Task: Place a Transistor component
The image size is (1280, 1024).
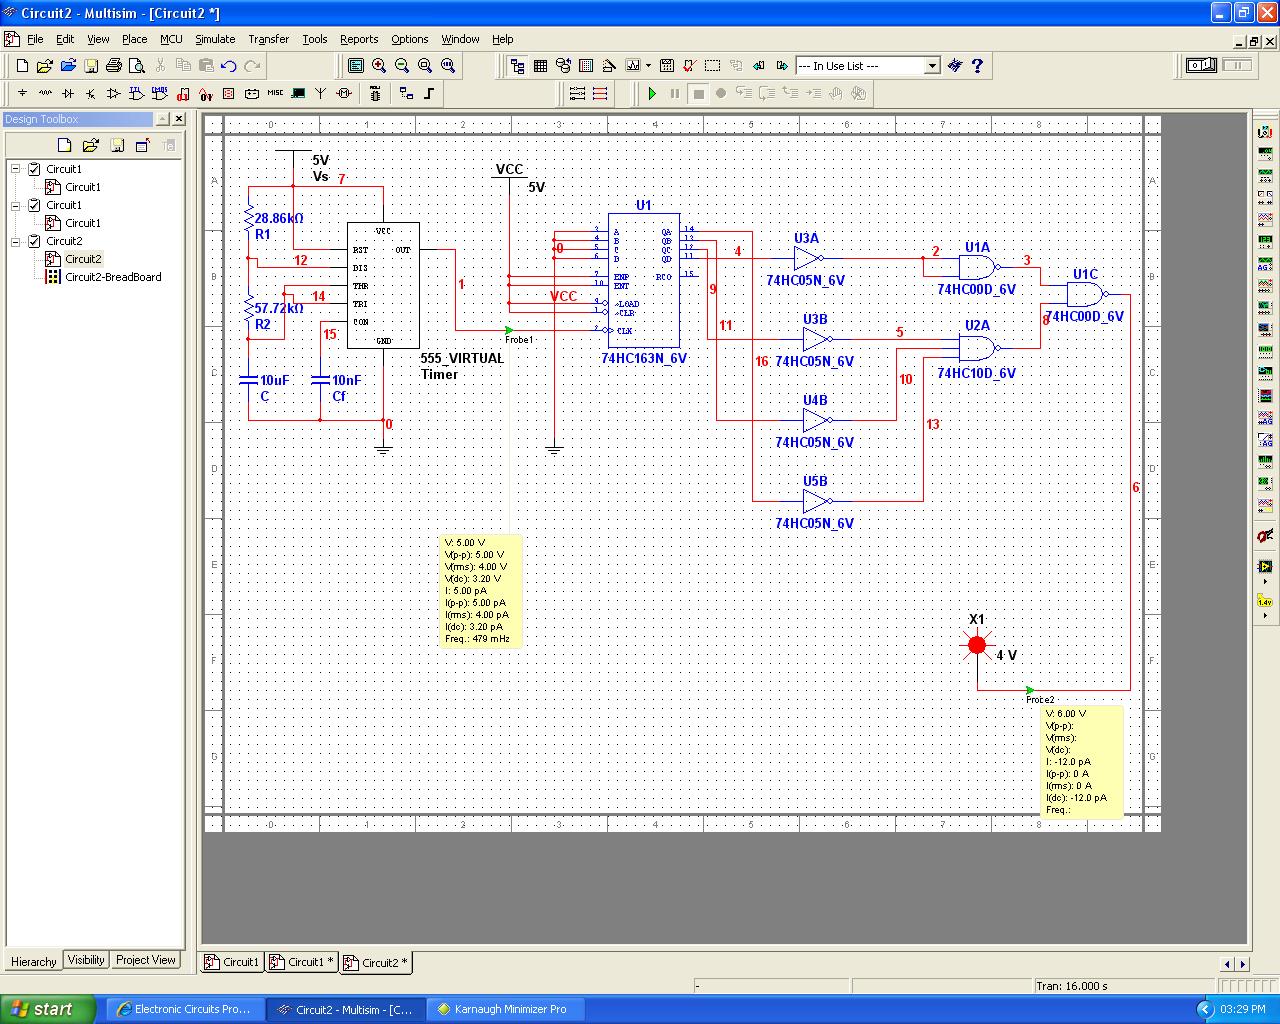Action: point(91,94)
